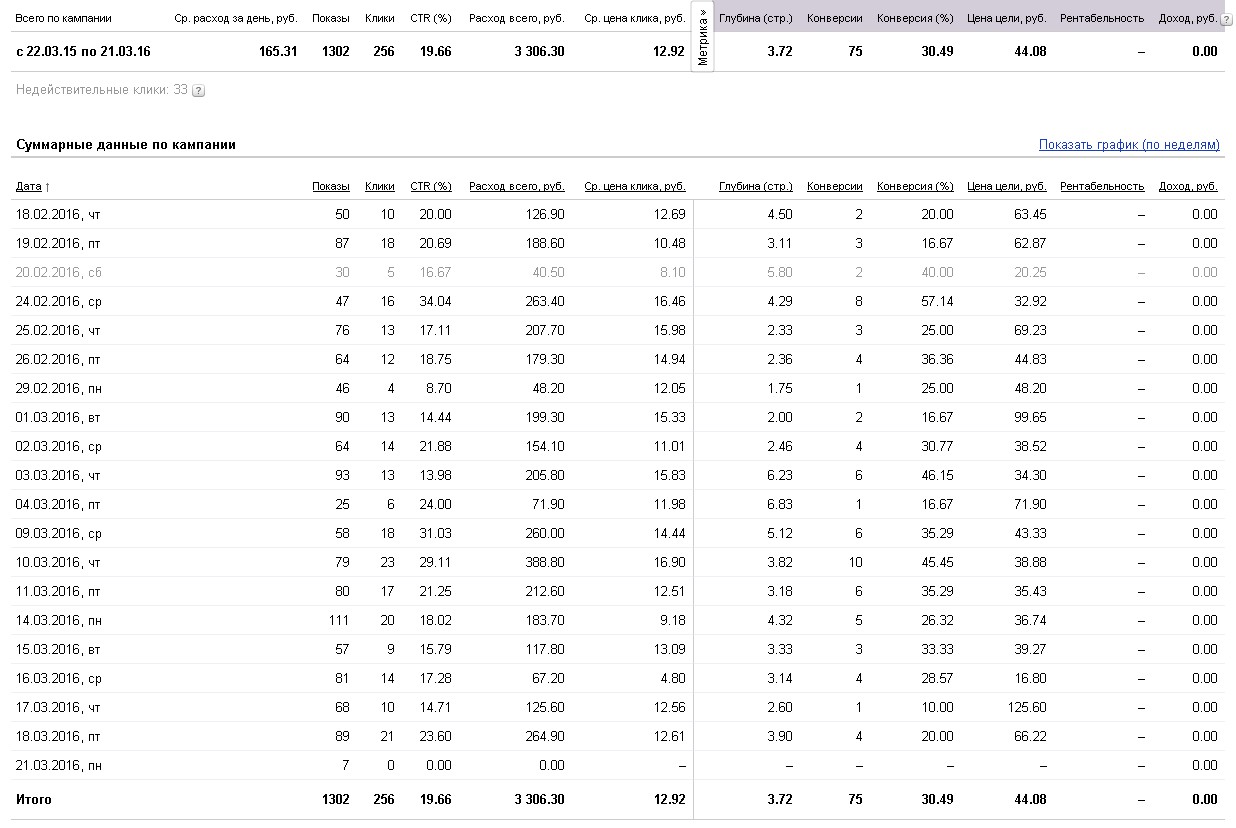Sort by underlined Доход, руб. table header
The image size is (1236, 828).
pos(1188,186)
